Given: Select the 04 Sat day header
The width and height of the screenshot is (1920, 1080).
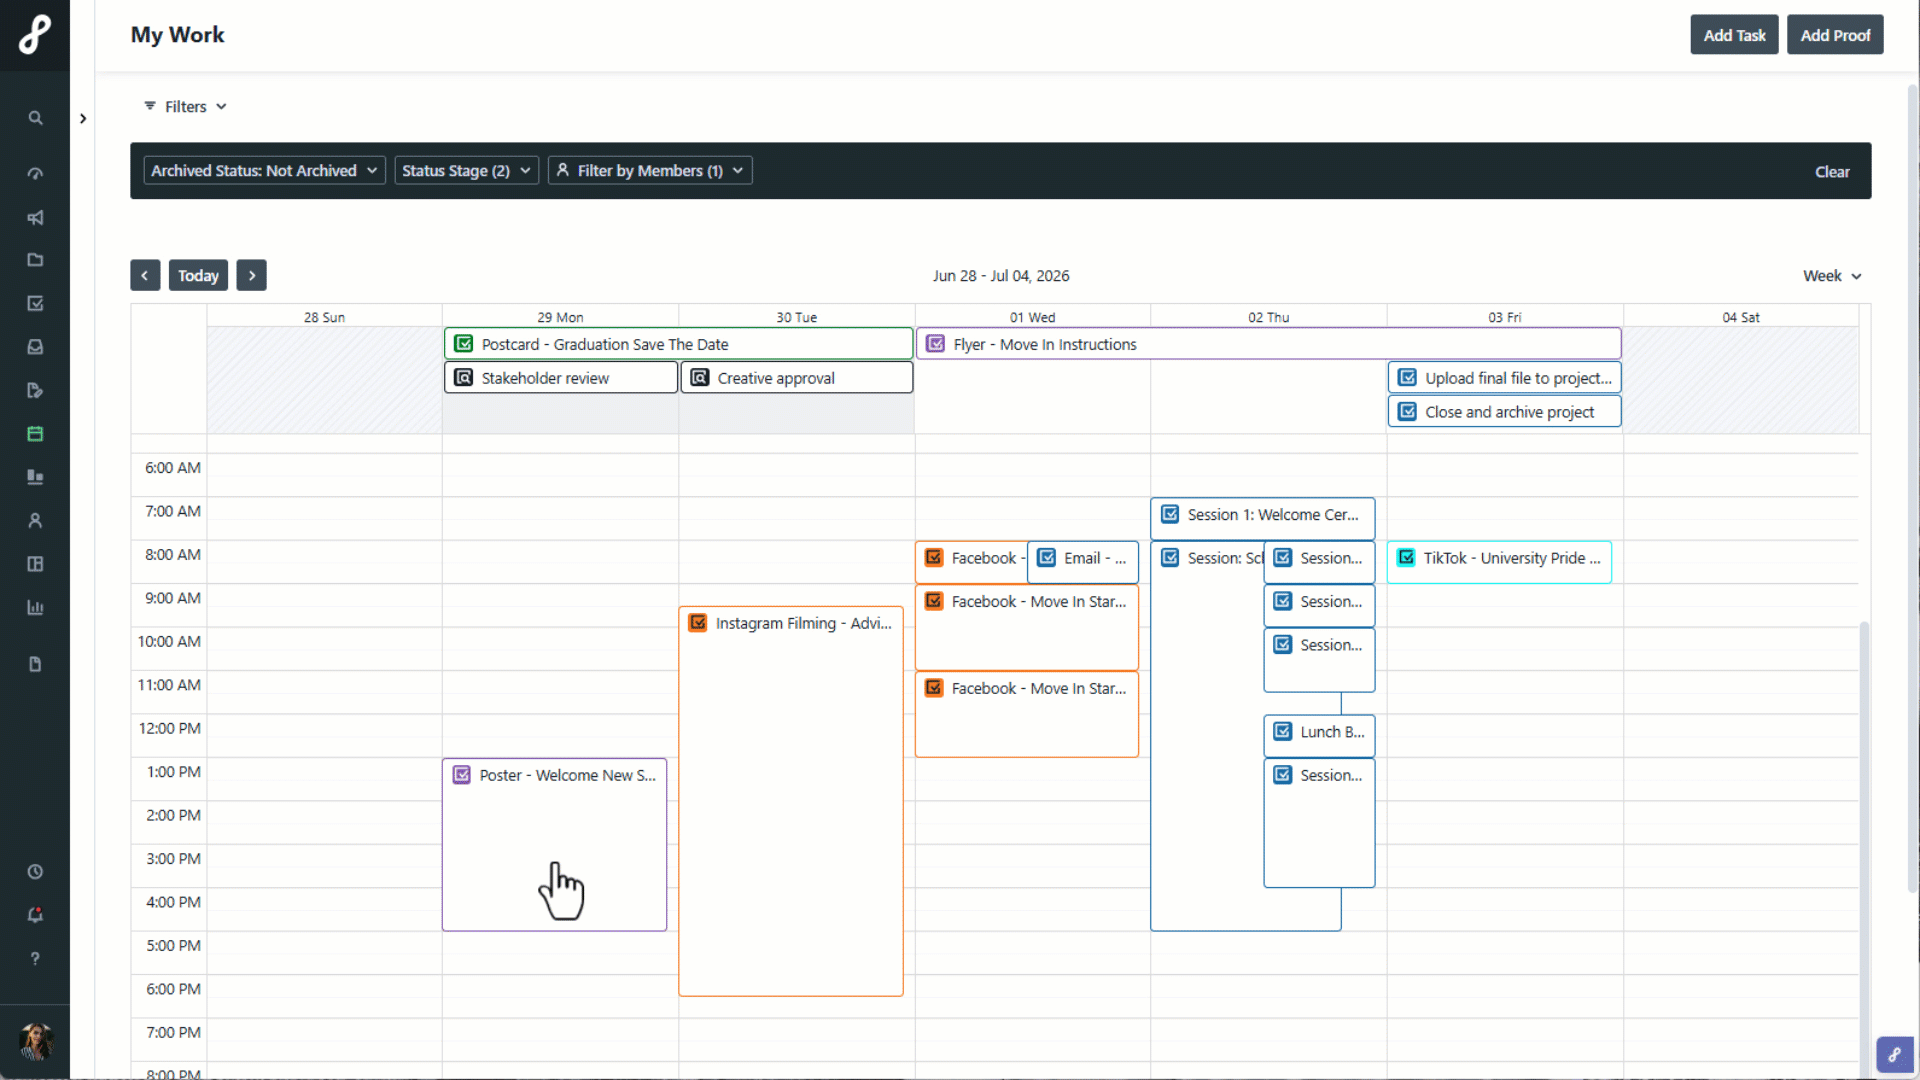Looking at the screenshot, I should [x=1740, y=317].
